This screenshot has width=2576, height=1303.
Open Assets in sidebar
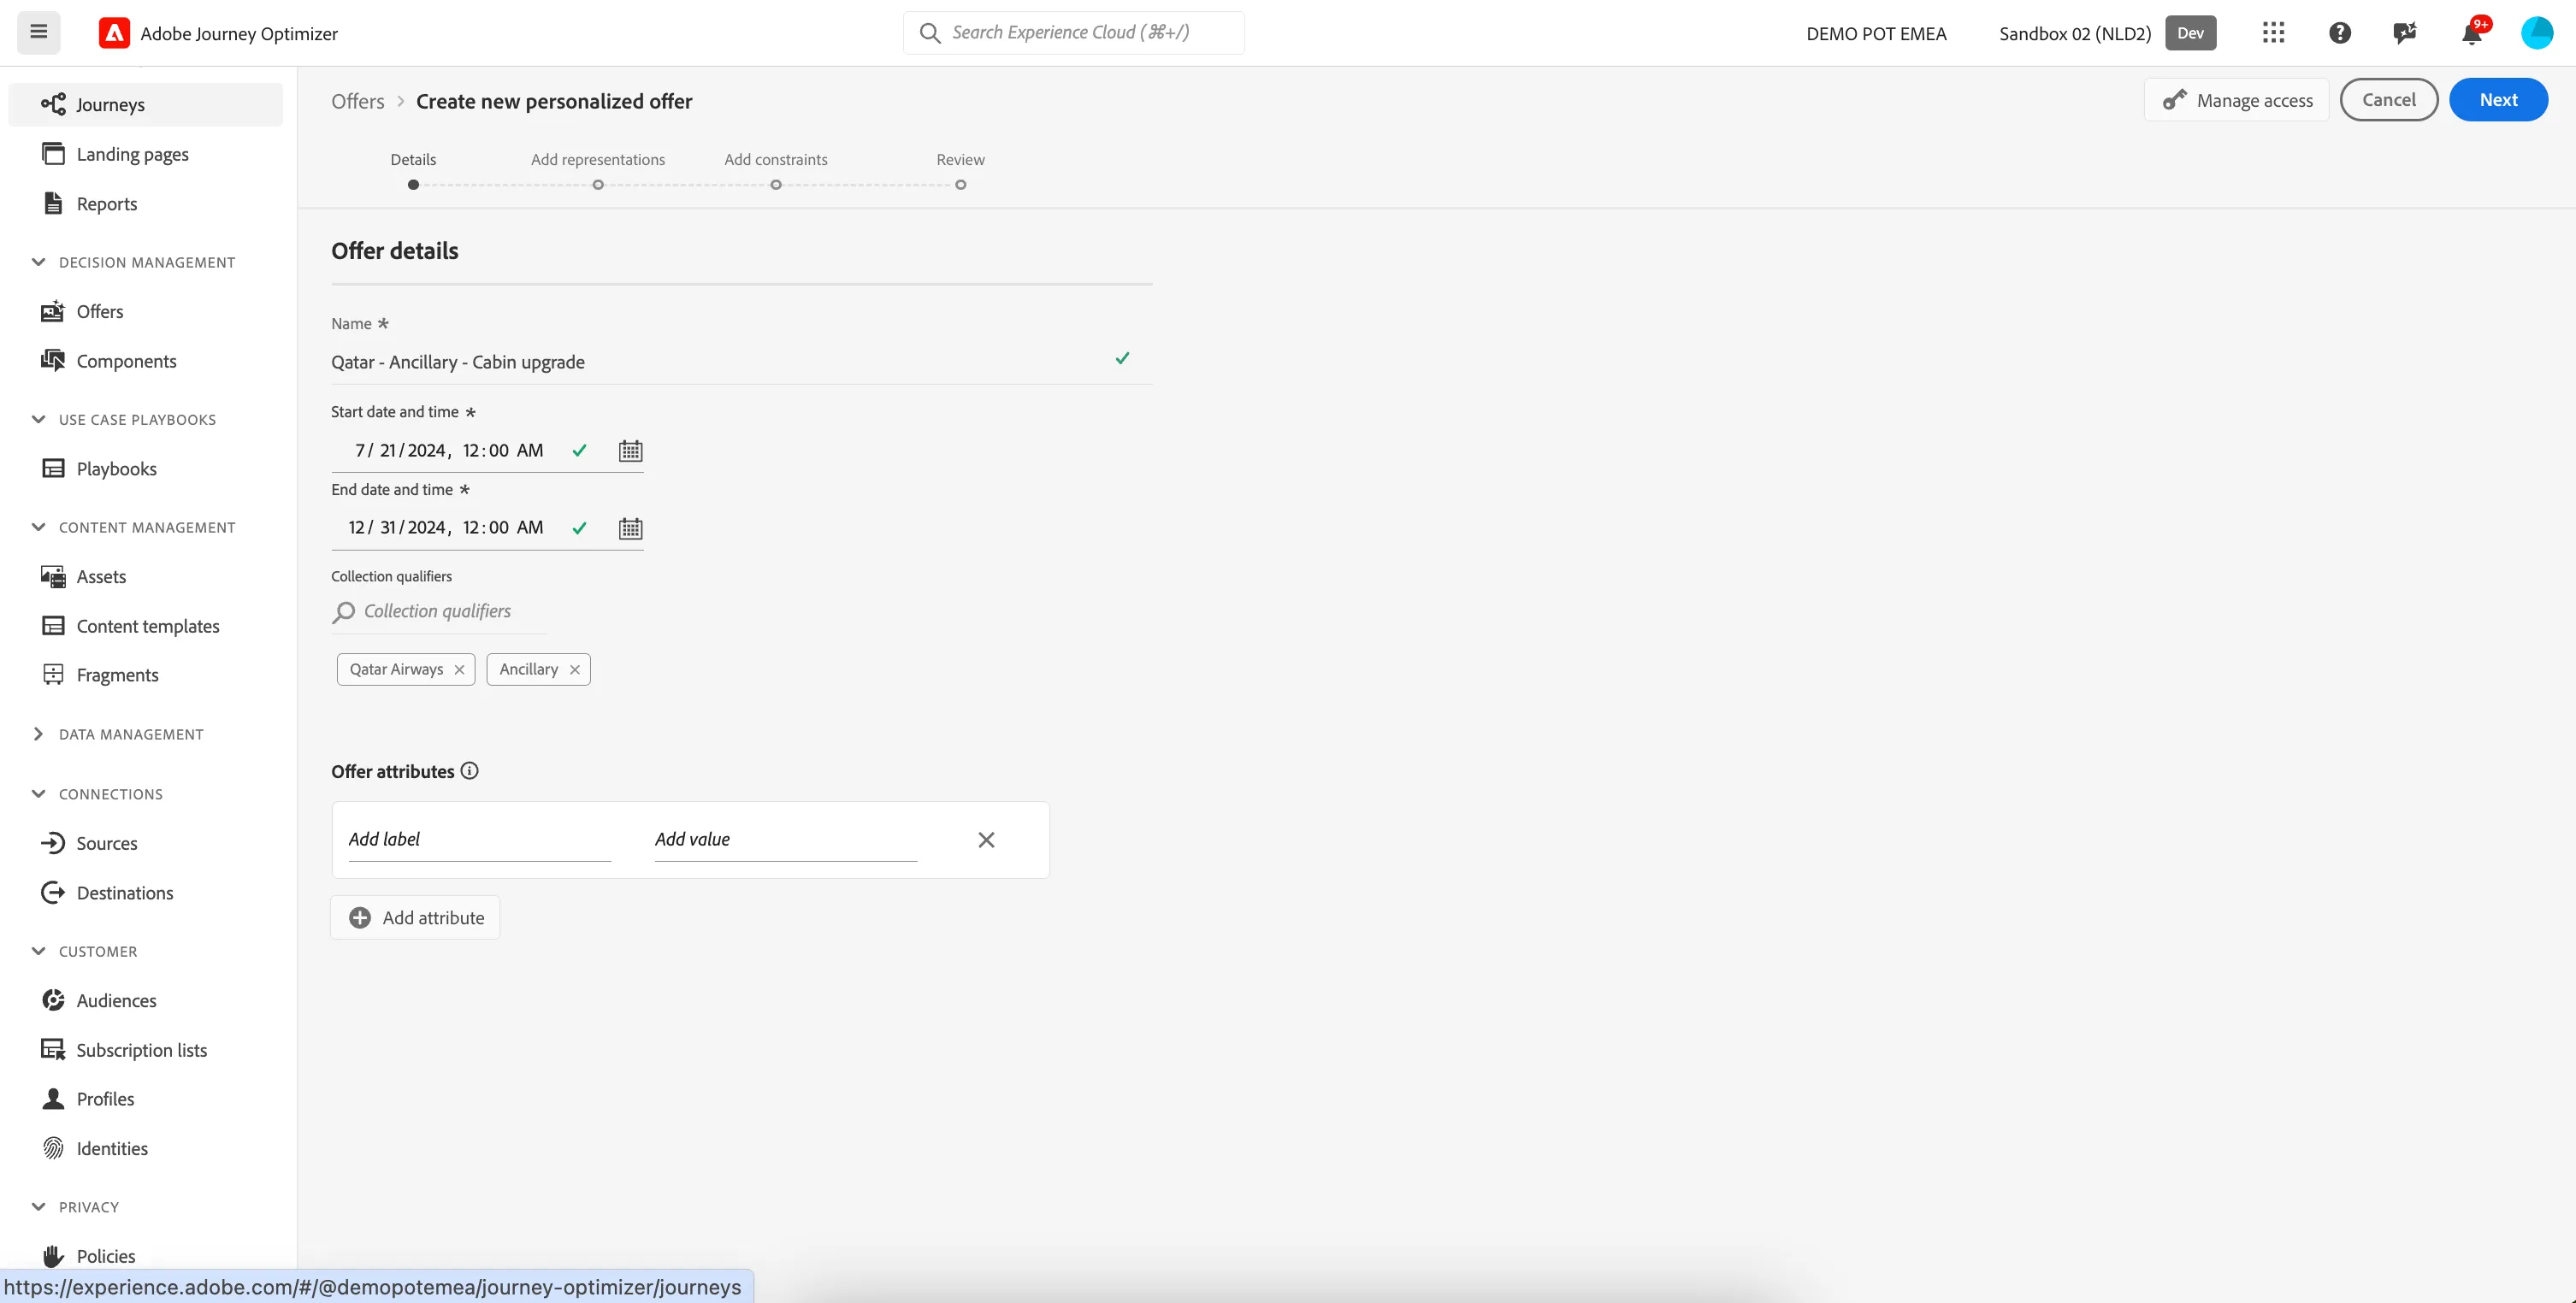[146, 577]
